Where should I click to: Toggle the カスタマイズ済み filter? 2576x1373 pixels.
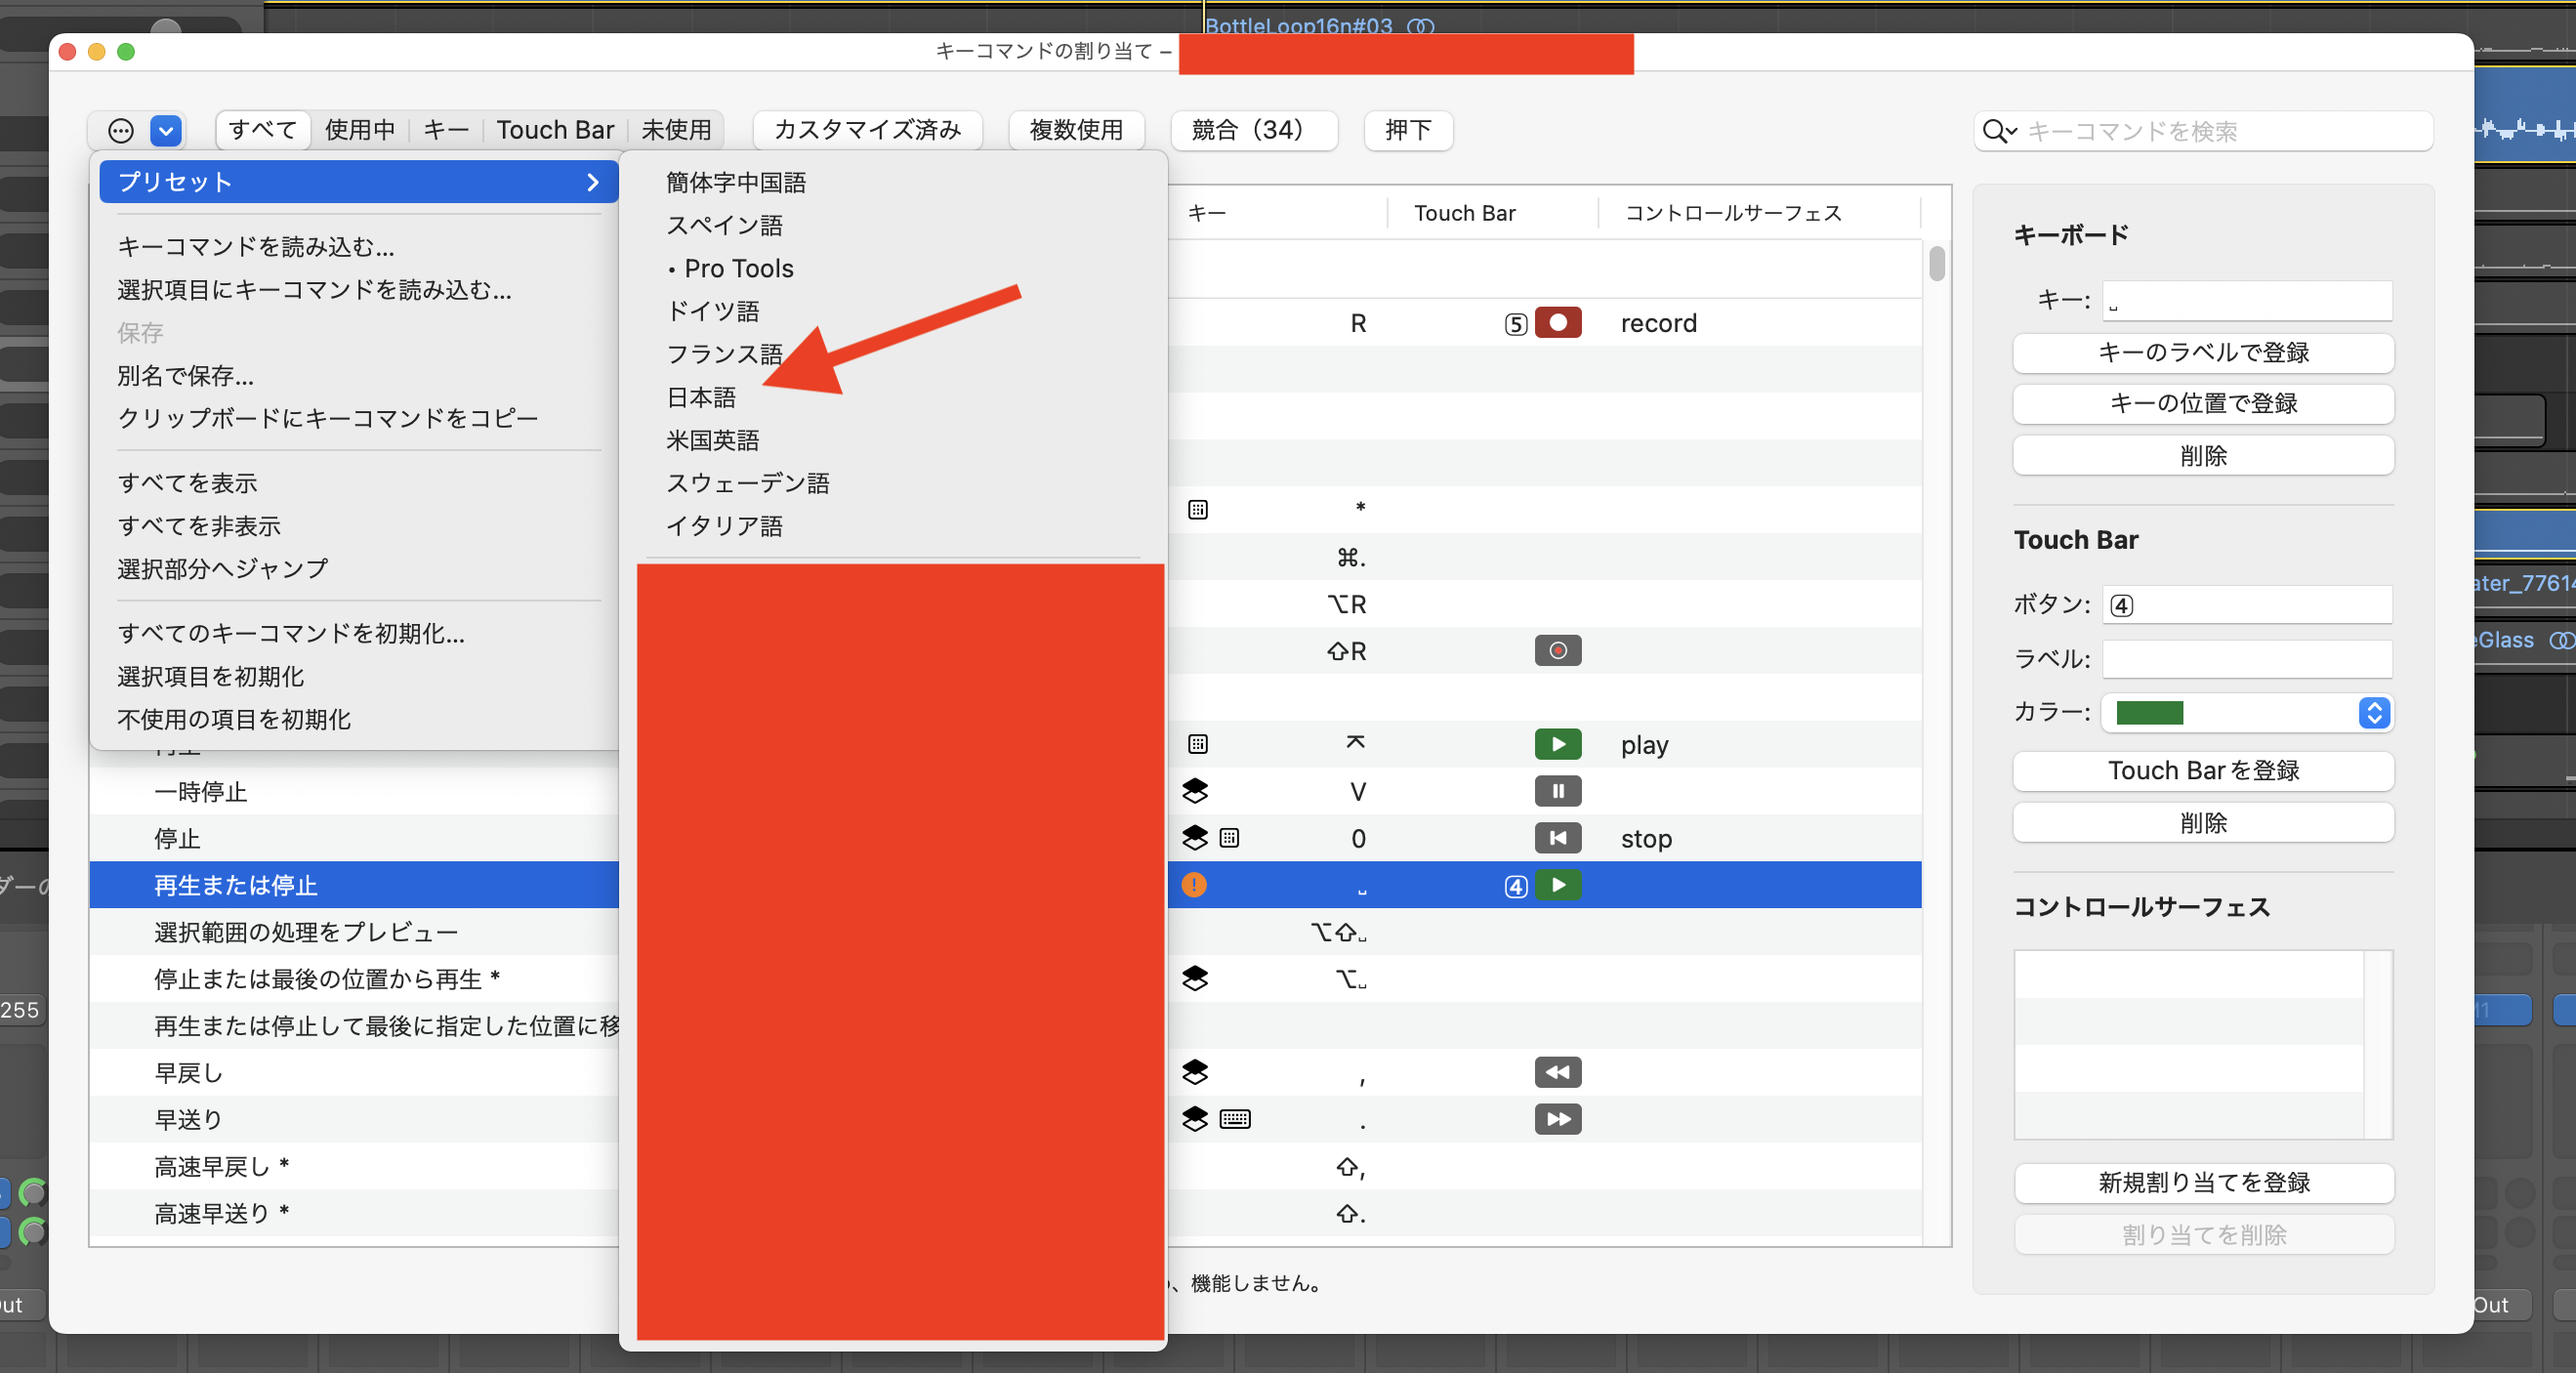(x=867, y=130)
